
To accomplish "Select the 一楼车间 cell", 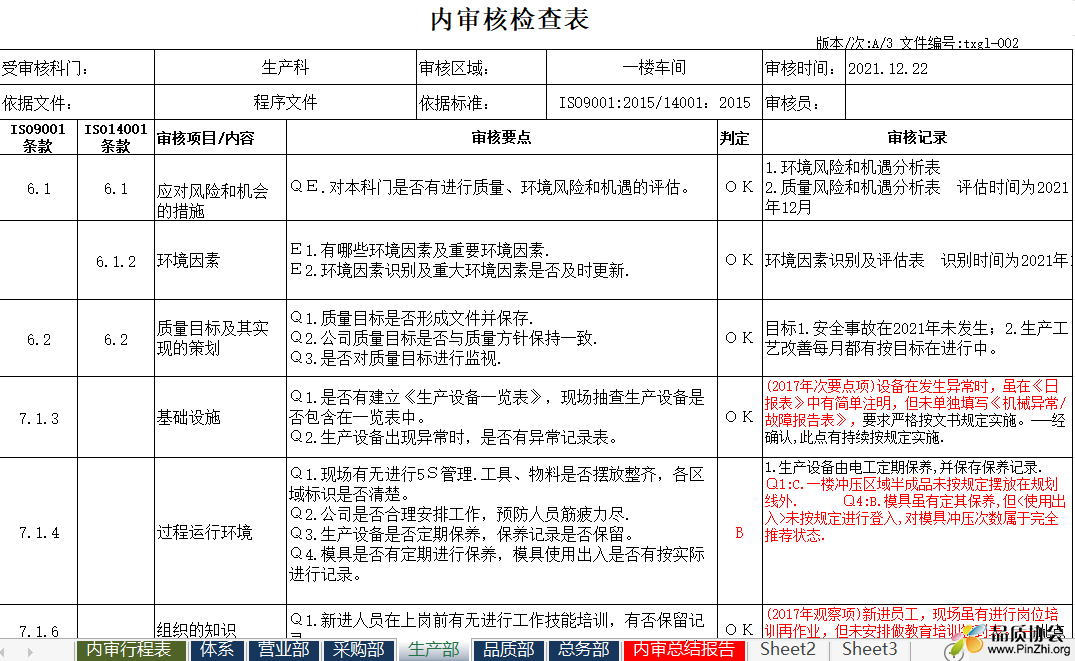I will point(654,68).
